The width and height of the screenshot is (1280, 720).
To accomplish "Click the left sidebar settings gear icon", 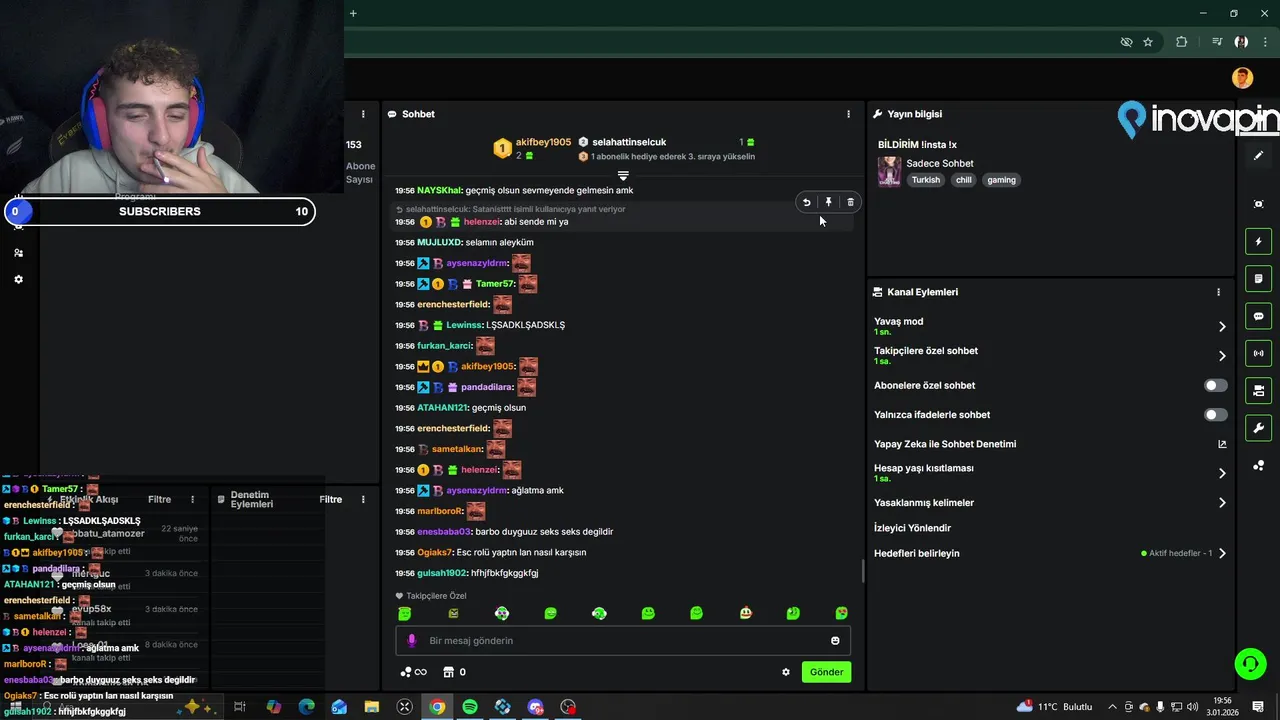I will [x=18, y=280].
